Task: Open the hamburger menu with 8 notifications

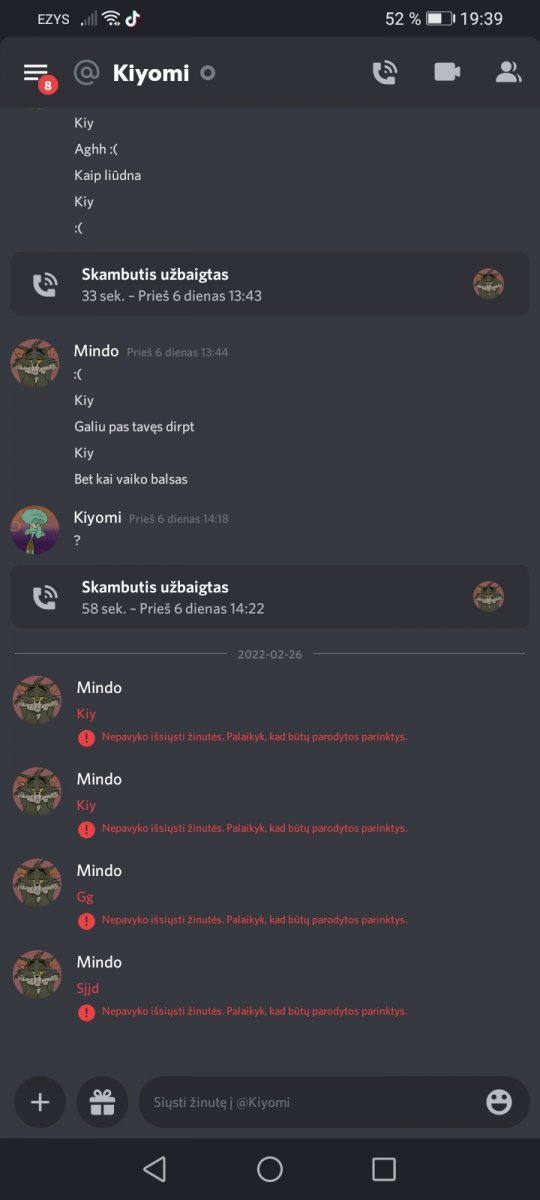Action: 37,73
